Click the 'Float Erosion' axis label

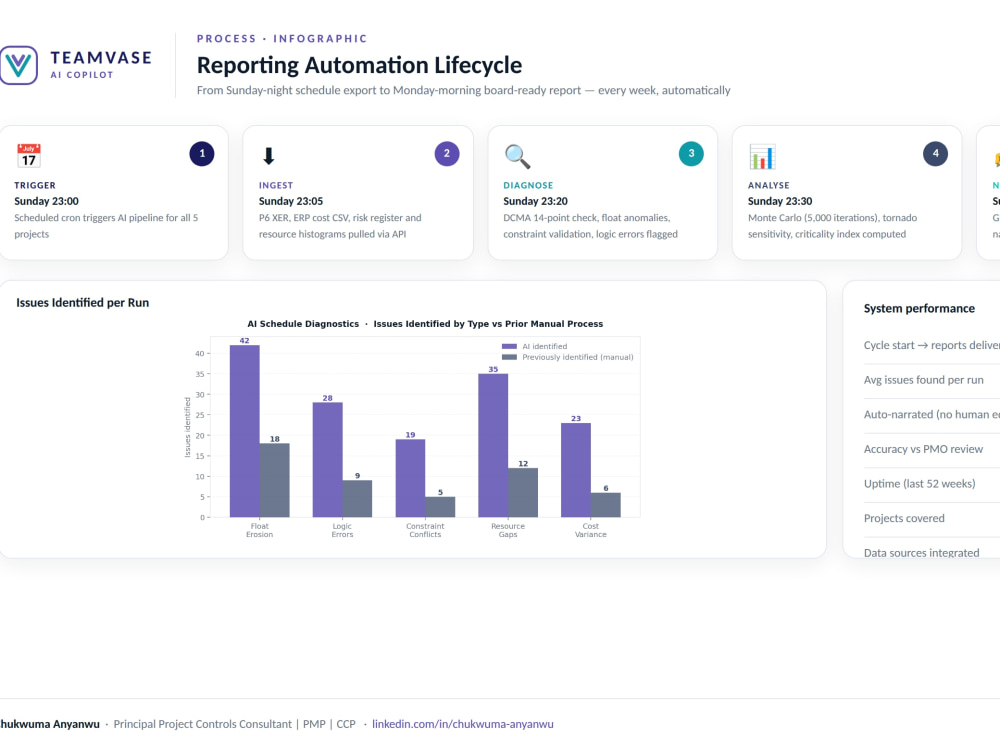260,531
